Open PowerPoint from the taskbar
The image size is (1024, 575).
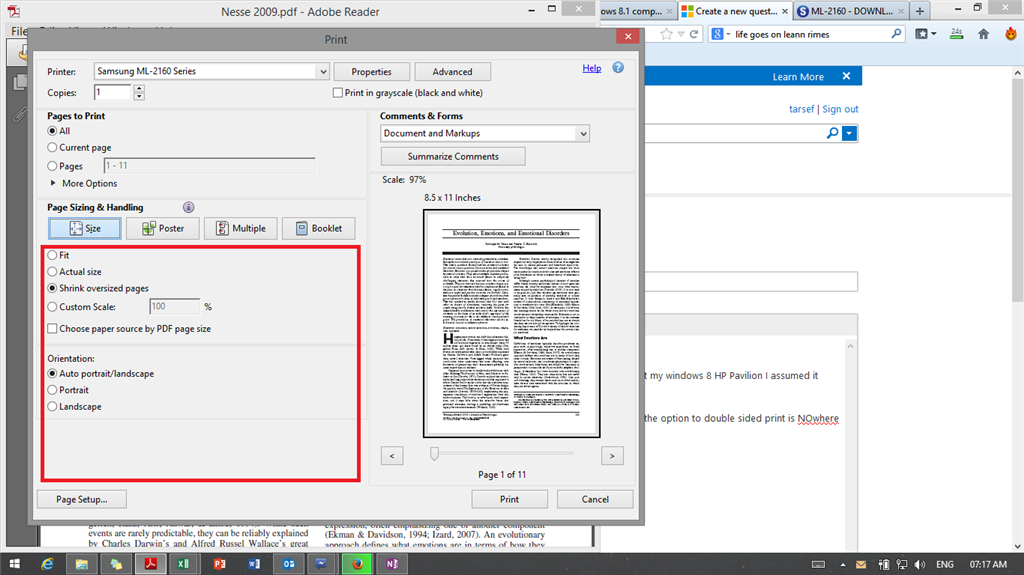click(x=219, y=564)
